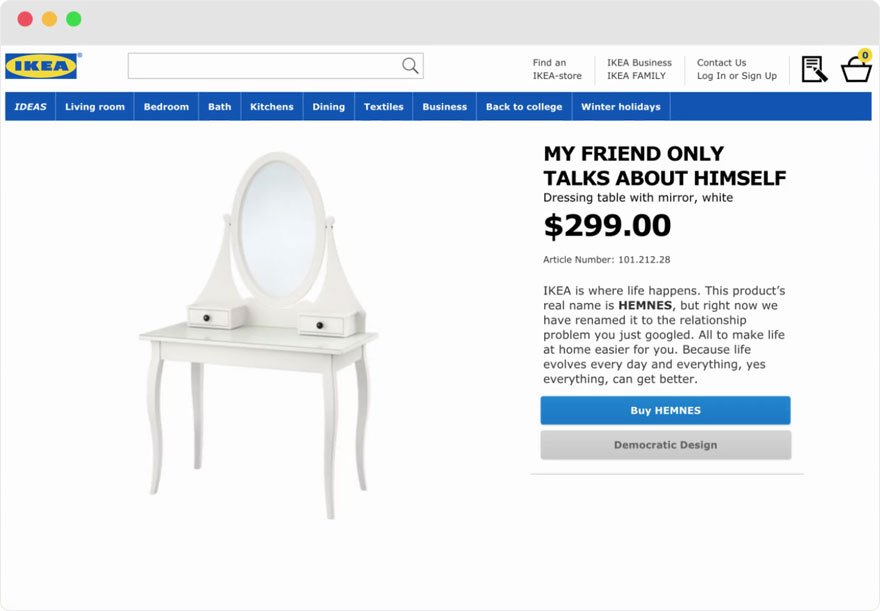Go to the Bedroom category

(166, 107)
